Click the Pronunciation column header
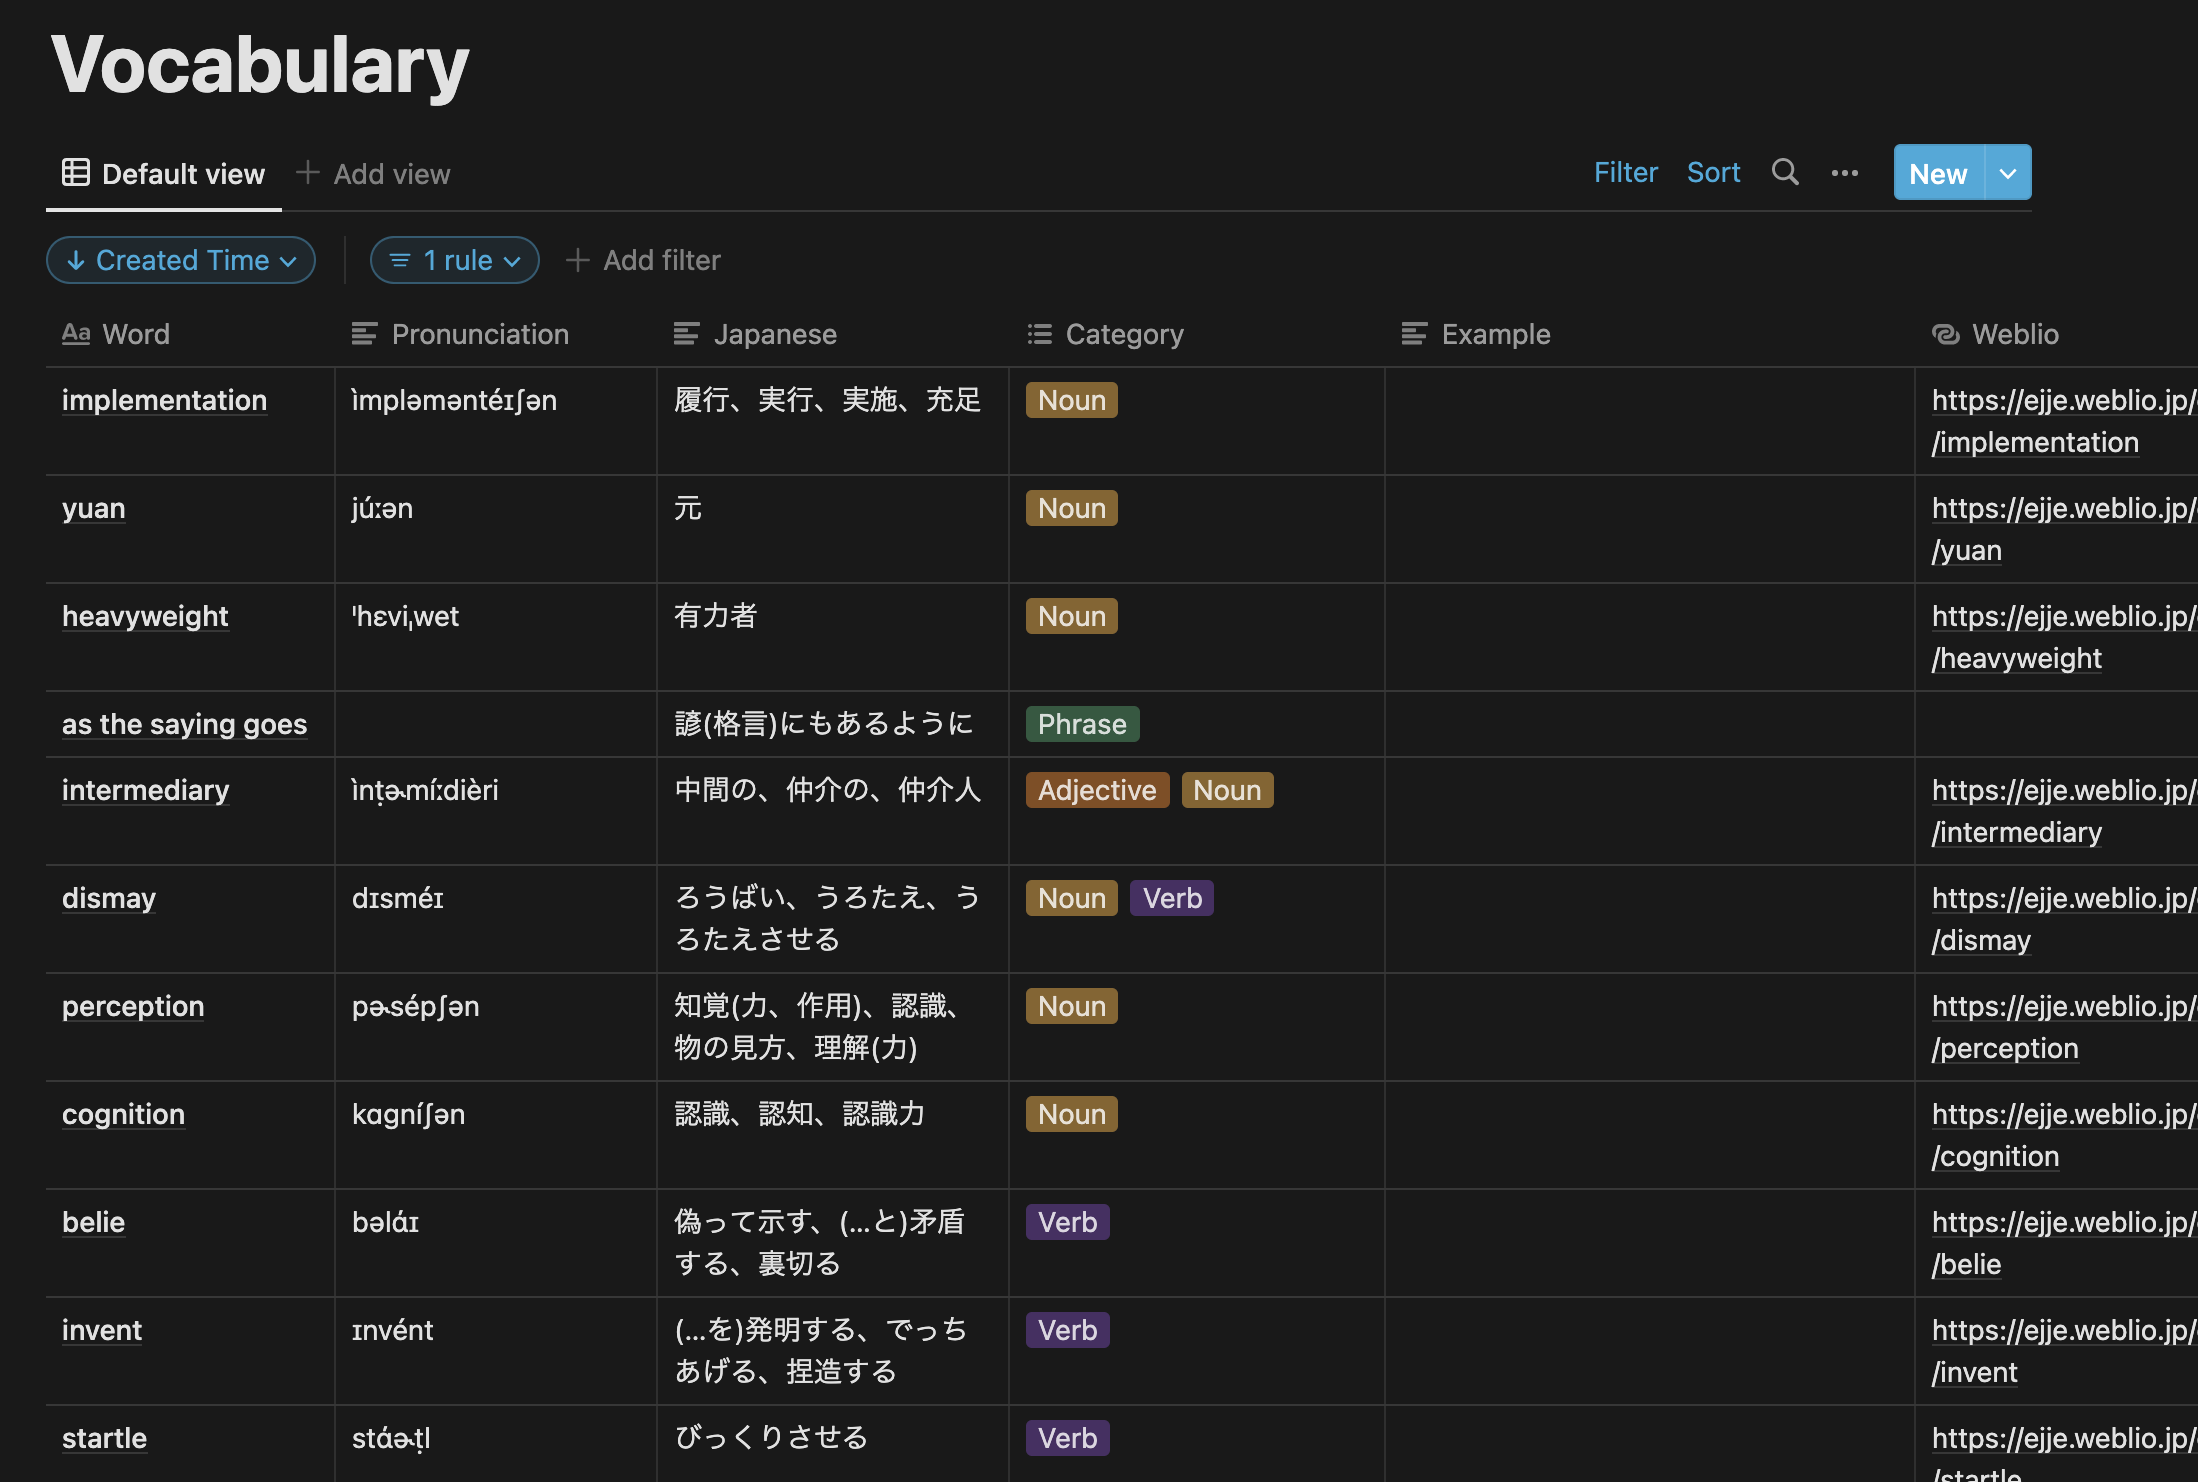 pyautogui.click(x=480, y=334)
